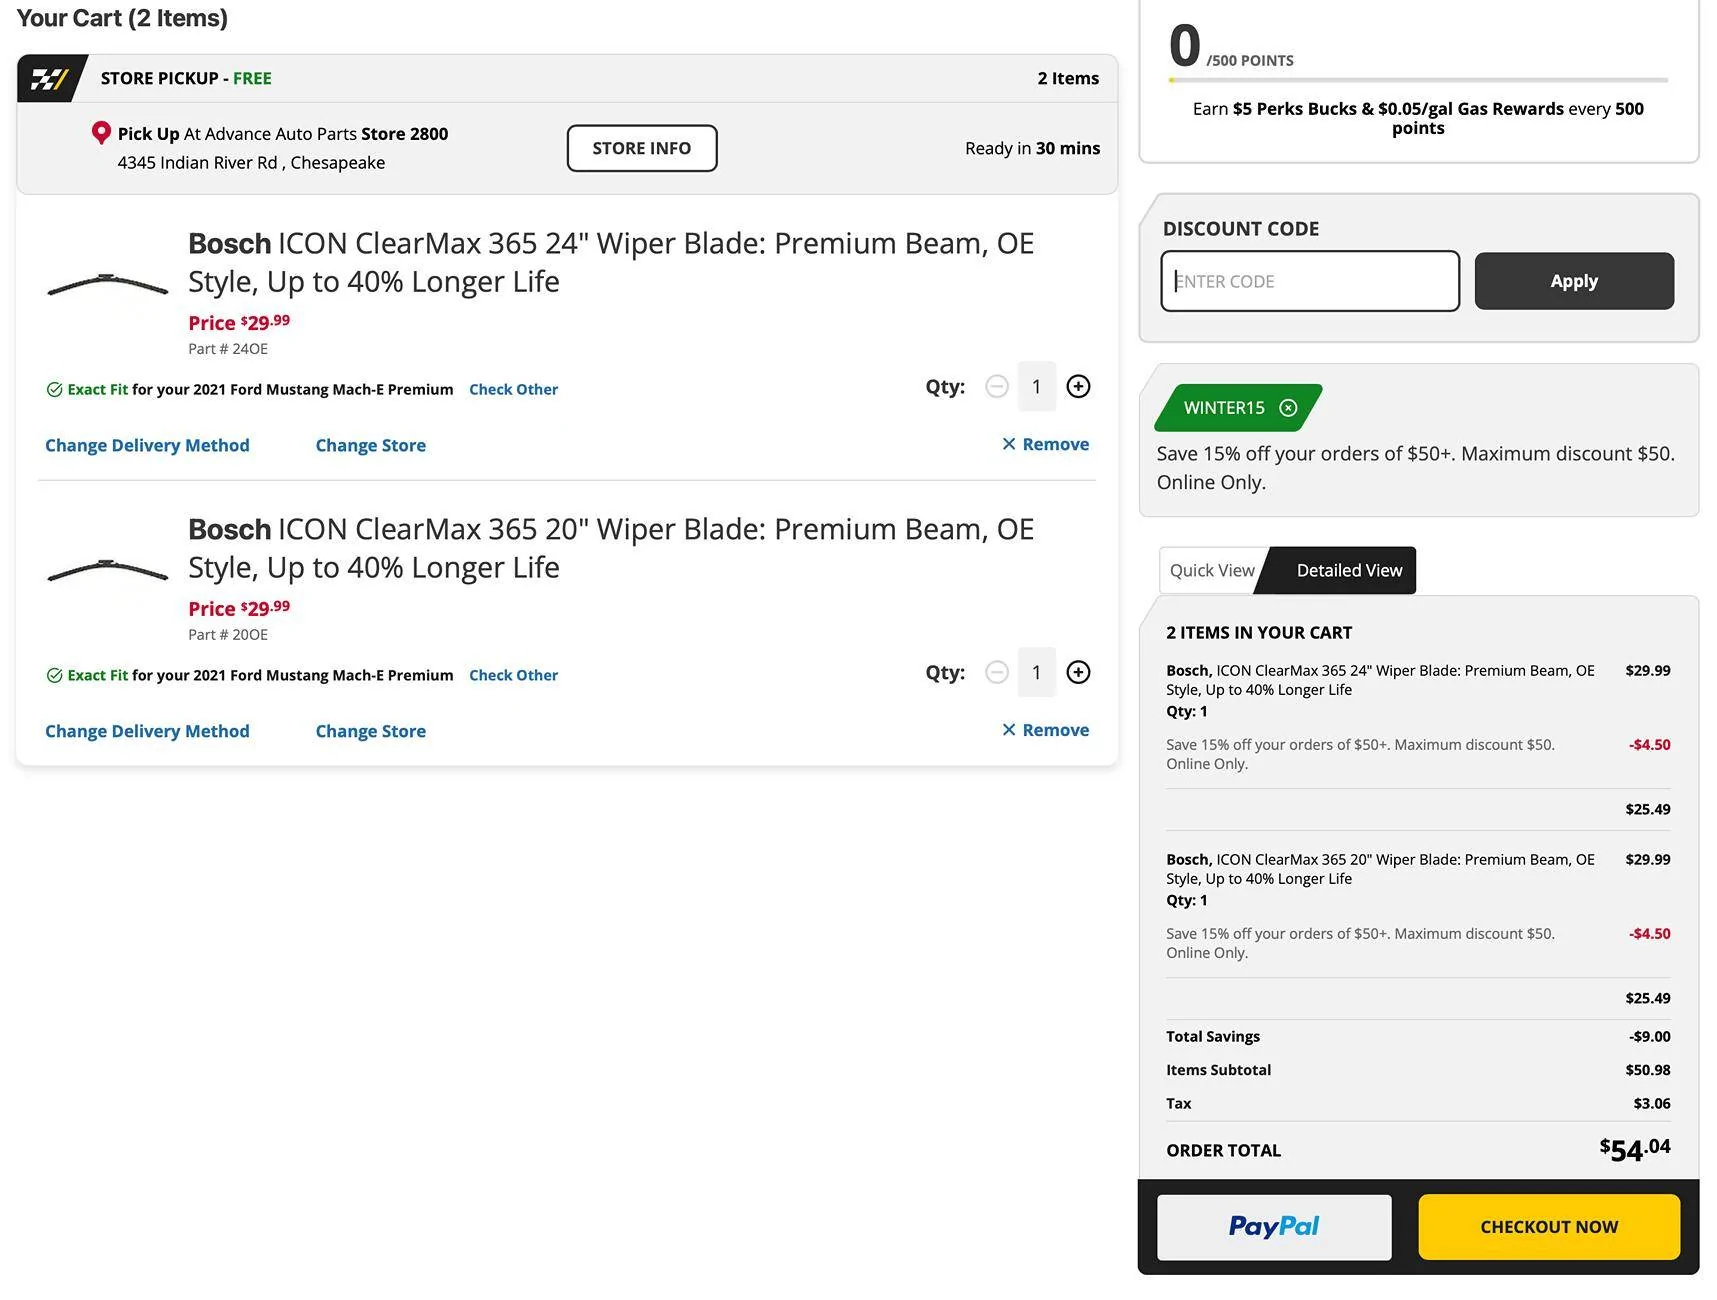Check Other vehicle fit for 24" blade
The height and width of the screenshot is (1300, 1717).
(x=514, y=389)
